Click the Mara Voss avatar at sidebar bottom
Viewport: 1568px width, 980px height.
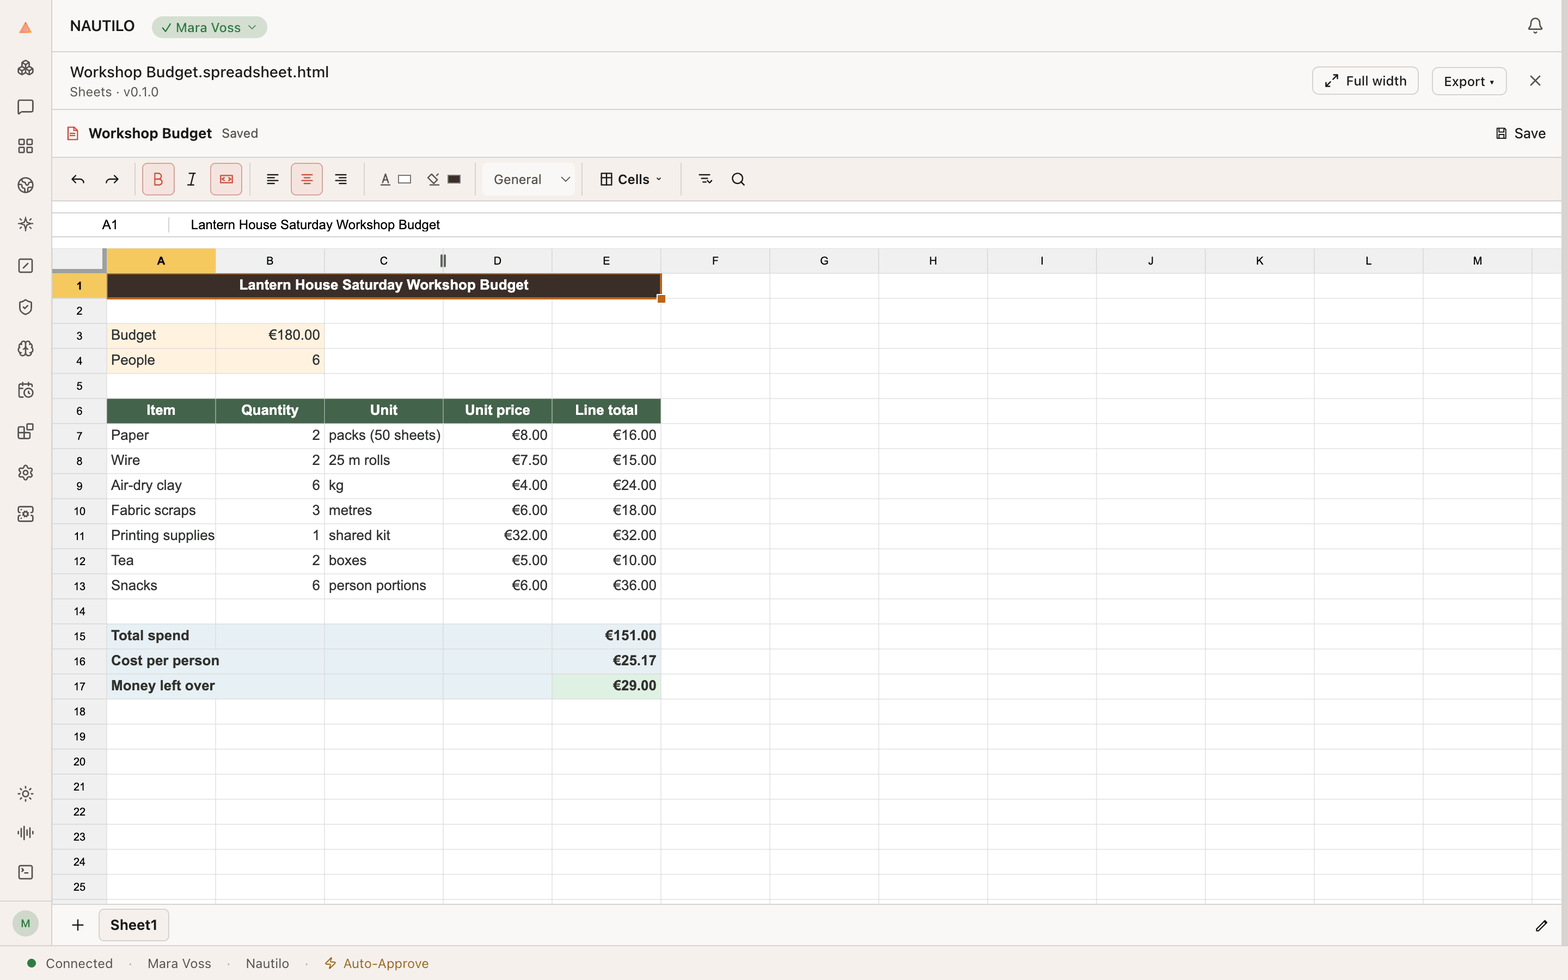(25, 923)
